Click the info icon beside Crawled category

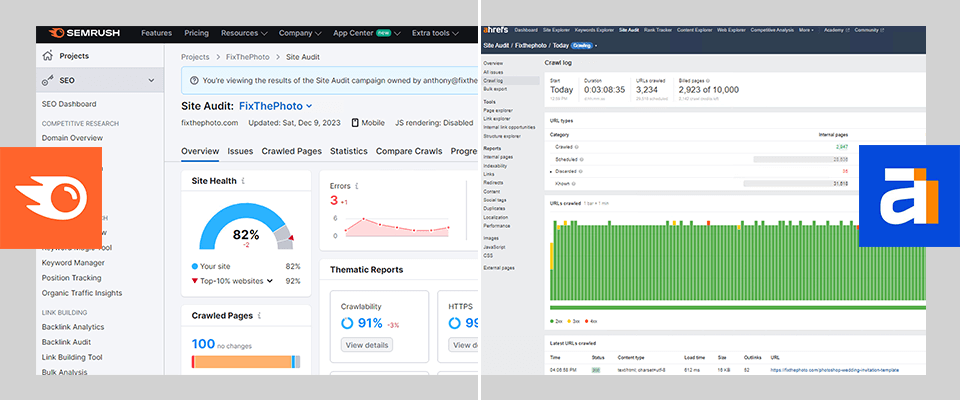click(x=576, y=147)
